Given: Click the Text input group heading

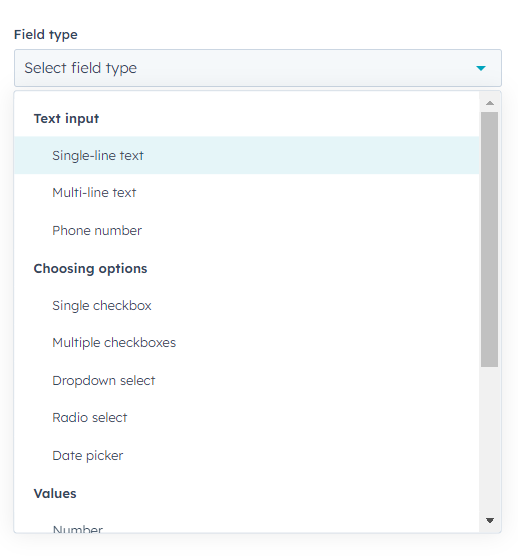Looking at the screenshot, I should (66, 119).
